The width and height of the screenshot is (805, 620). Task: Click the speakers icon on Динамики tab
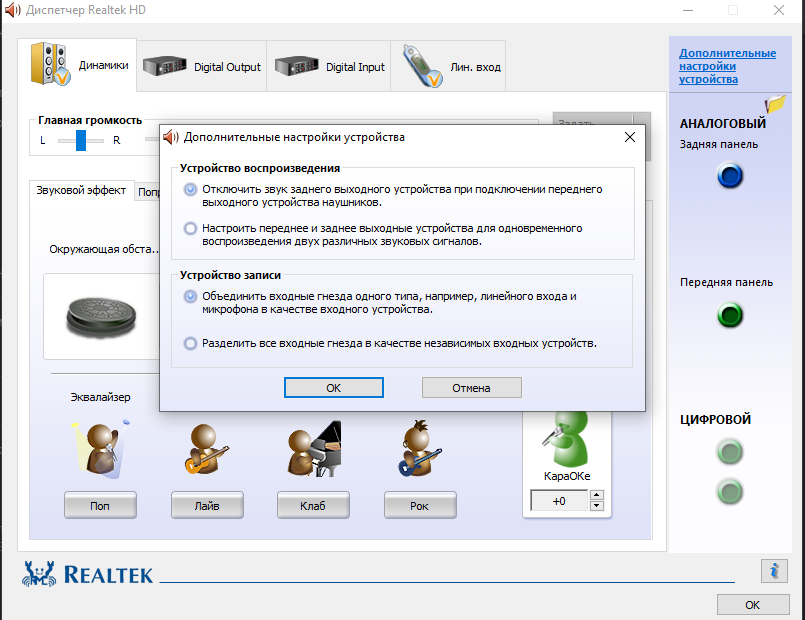(50, 64)
